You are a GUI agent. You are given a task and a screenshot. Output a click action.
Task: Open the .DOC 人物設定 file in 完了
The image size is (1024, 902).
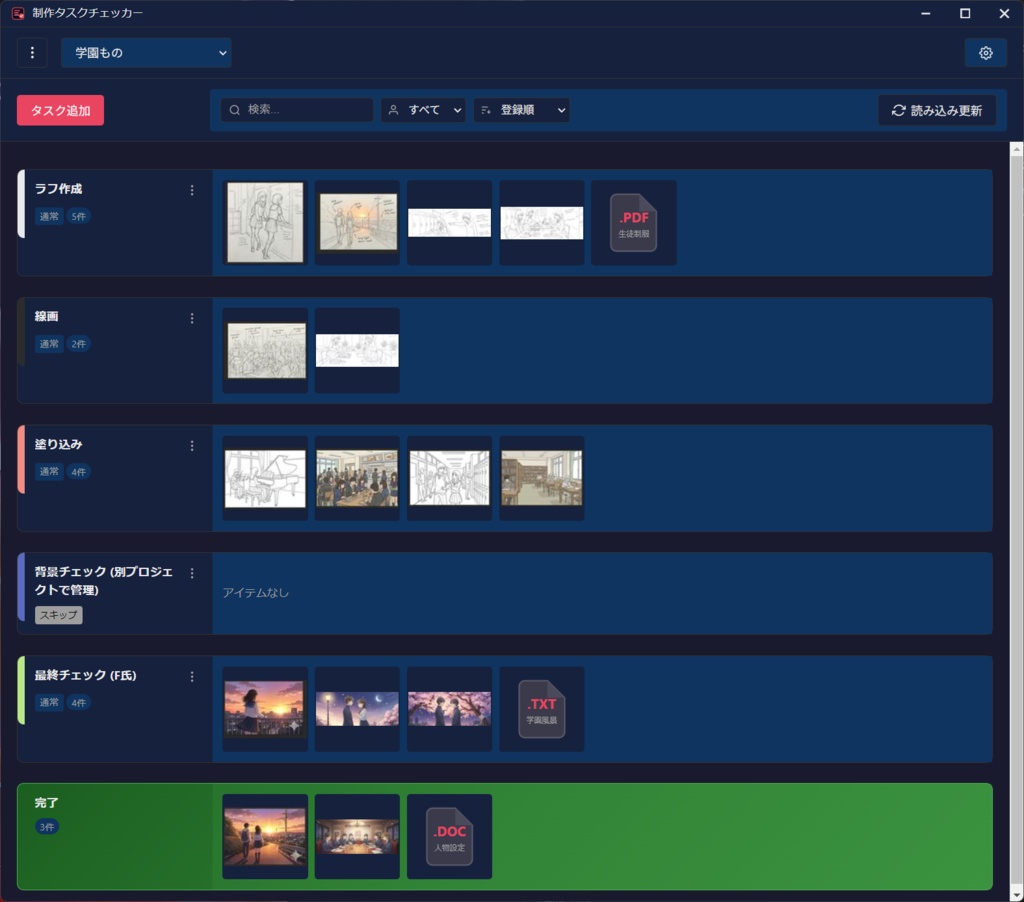coord(449,837)
